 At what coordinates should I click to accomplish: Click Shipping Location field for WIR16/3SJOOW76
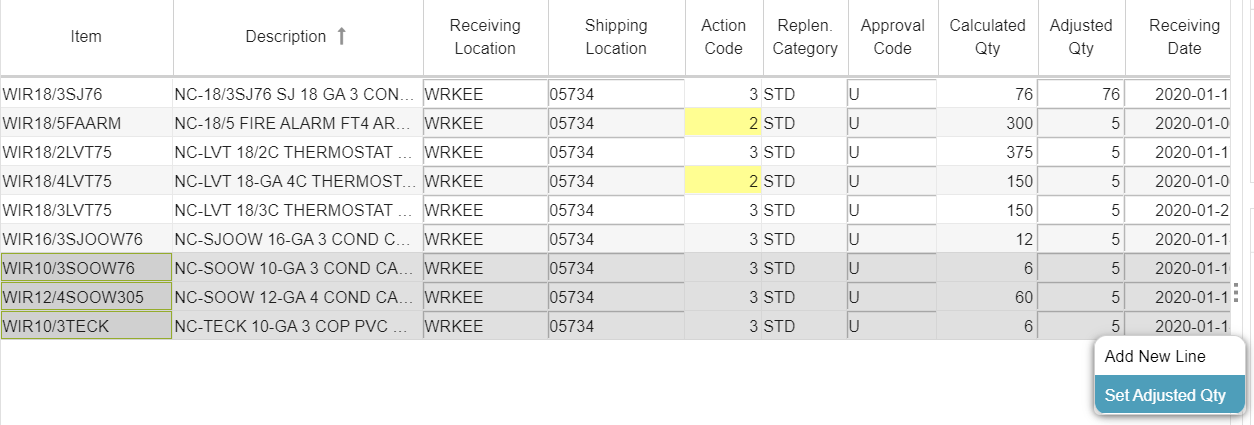pyautogui.click(x=616, y=240)
